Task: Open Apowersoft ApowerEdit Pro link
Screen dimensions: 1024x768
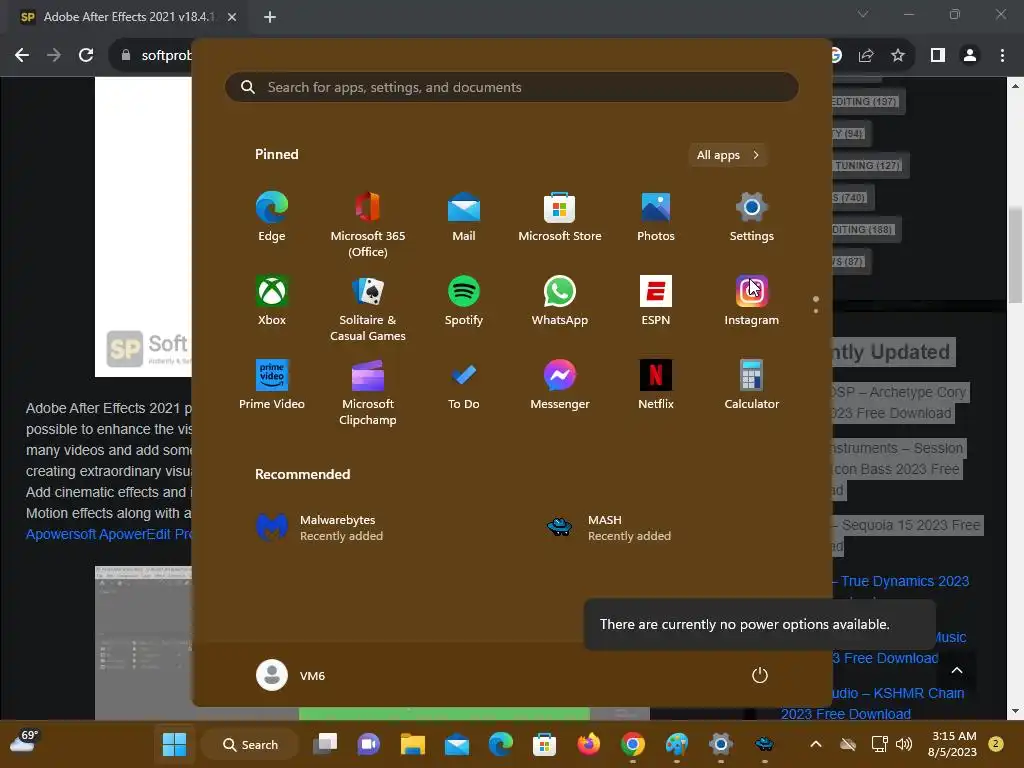Action: pos(109,534)
